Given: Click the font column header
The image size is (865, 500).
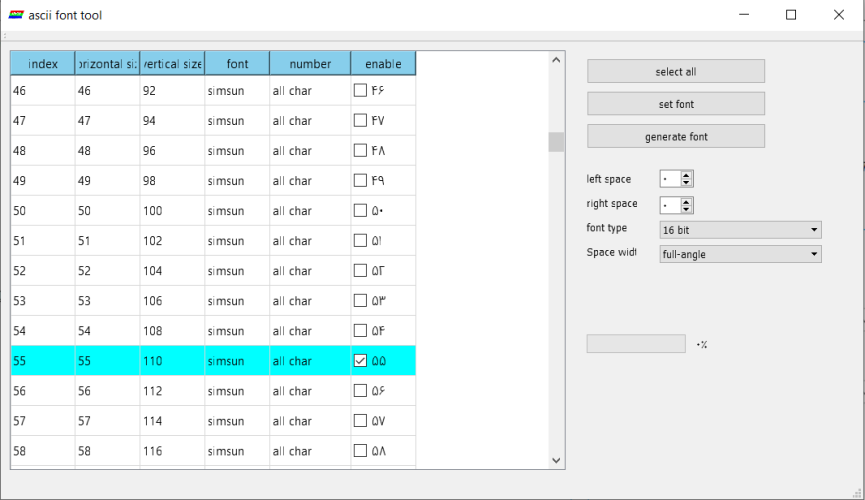Looking at the screenshot, I should [x=237, y=64].
